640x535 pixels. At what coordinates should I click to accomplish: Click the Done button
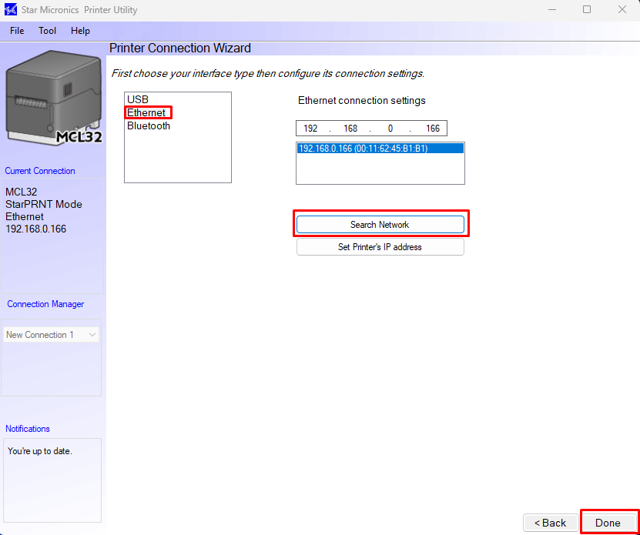click(608, 523)
